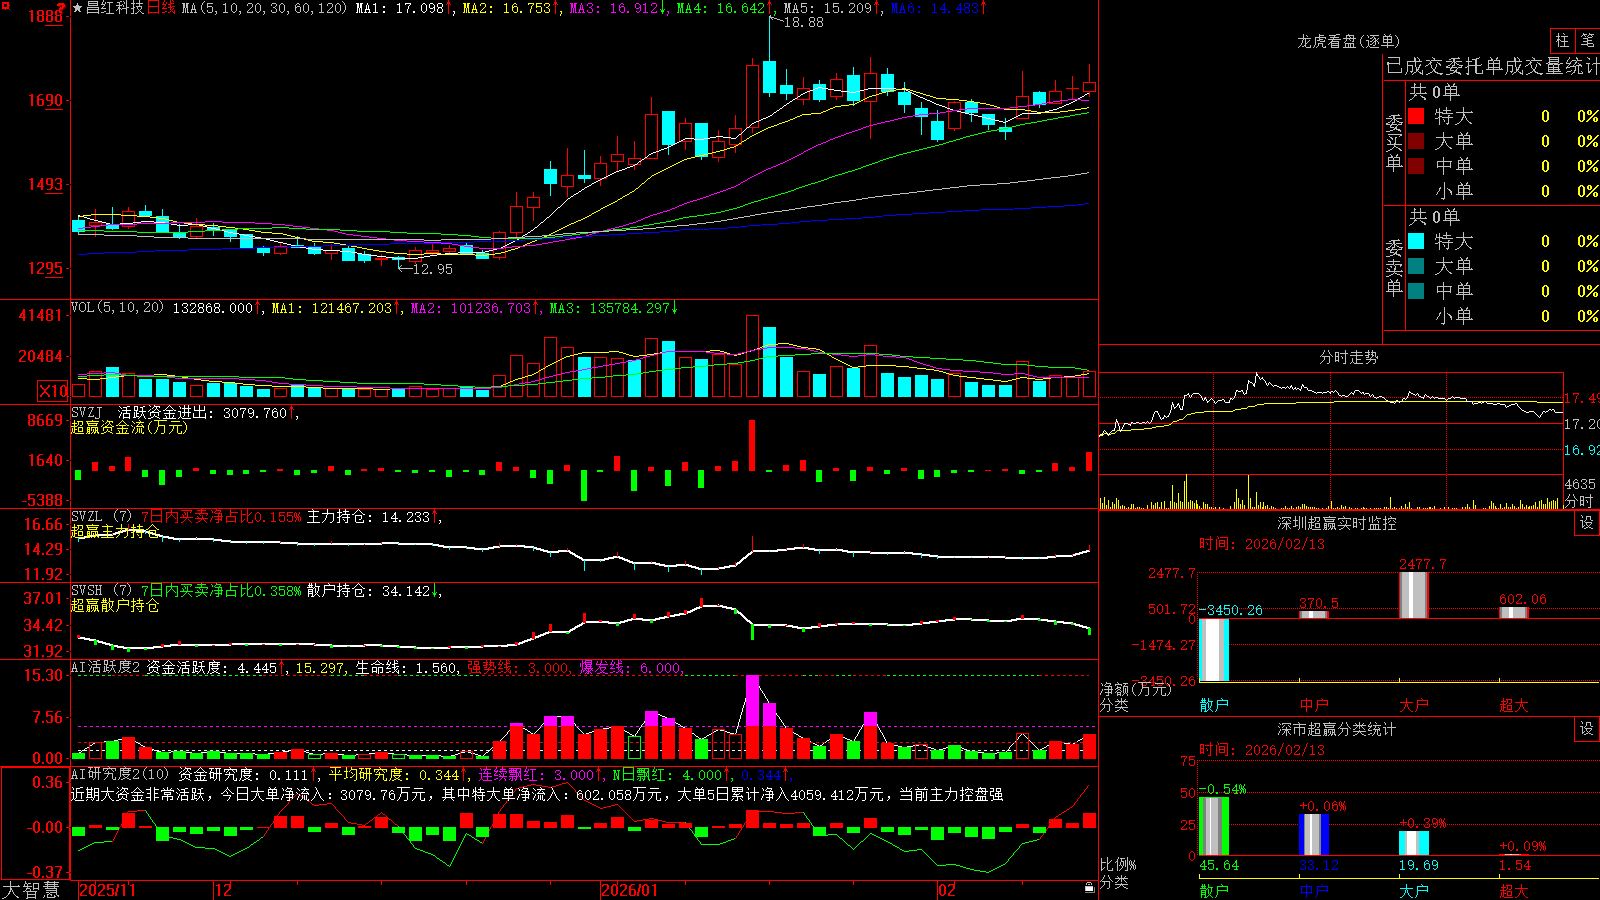Image resolution: width=1600 pixels, height=900 pixels.
Task: Click the green 散户 ratio bar -0.54%
Action: (1214, 826)
